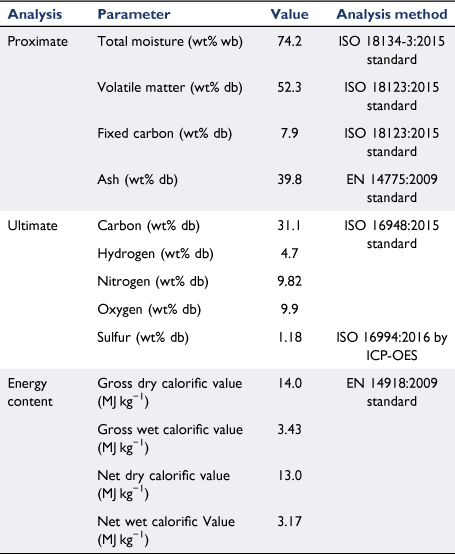
Task: Select the Proximate row label
Action: [x=37, y=41]
